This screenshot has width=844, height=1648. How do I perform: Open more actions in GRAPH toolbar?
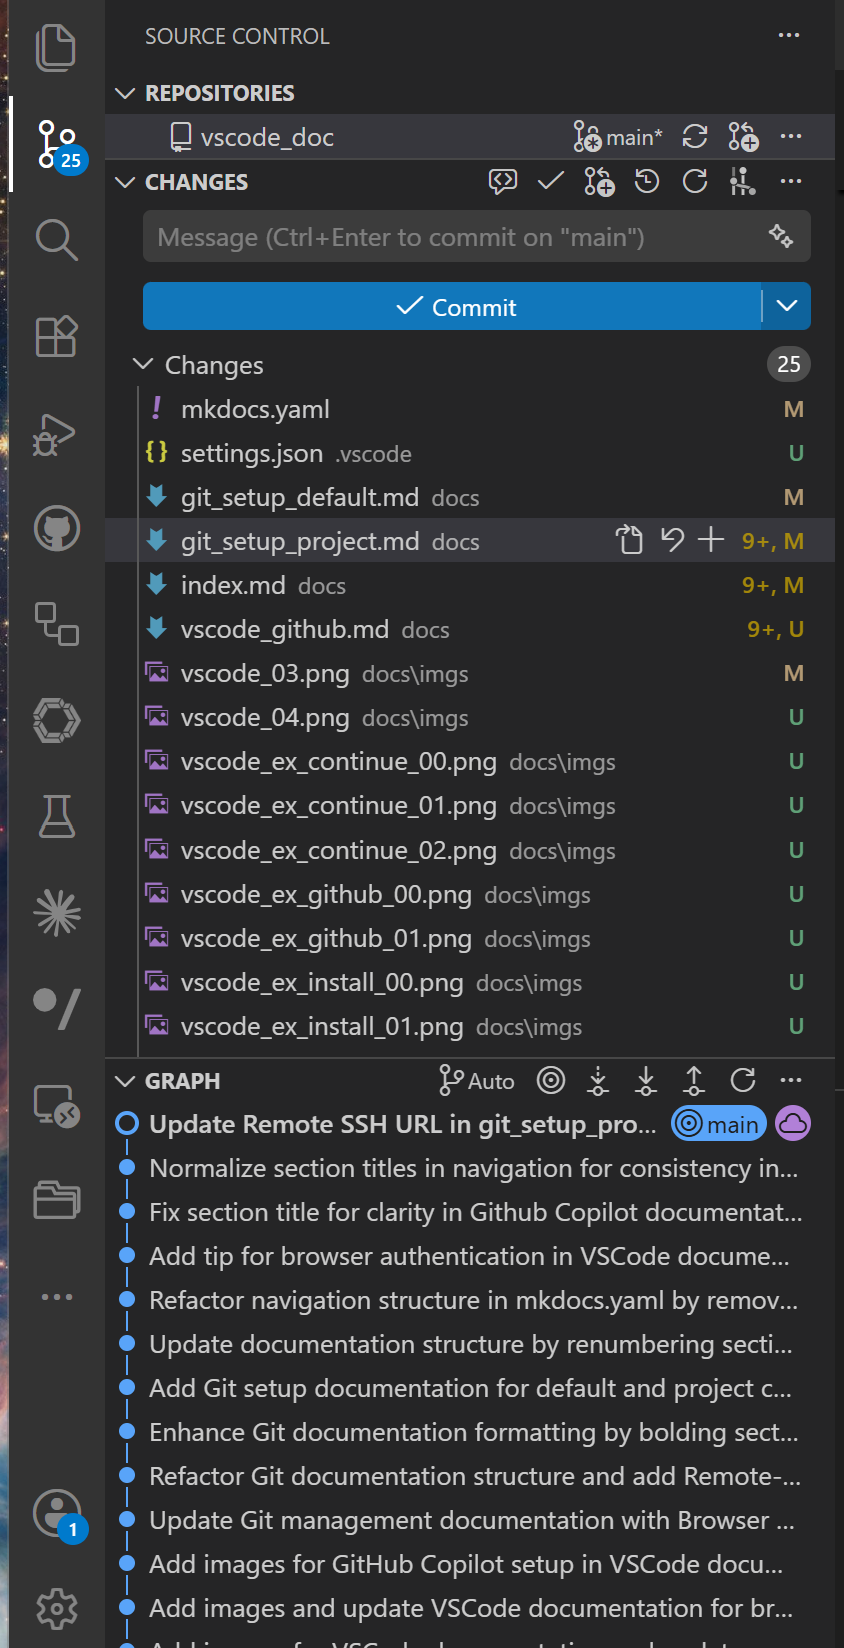click(790, 1080)
